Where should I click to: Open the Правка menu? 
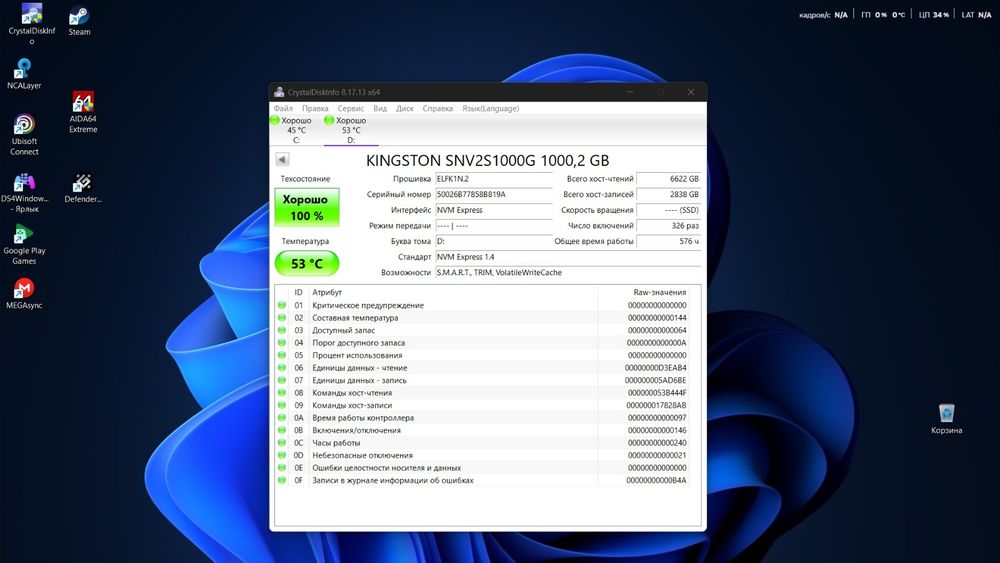(315, 108)
